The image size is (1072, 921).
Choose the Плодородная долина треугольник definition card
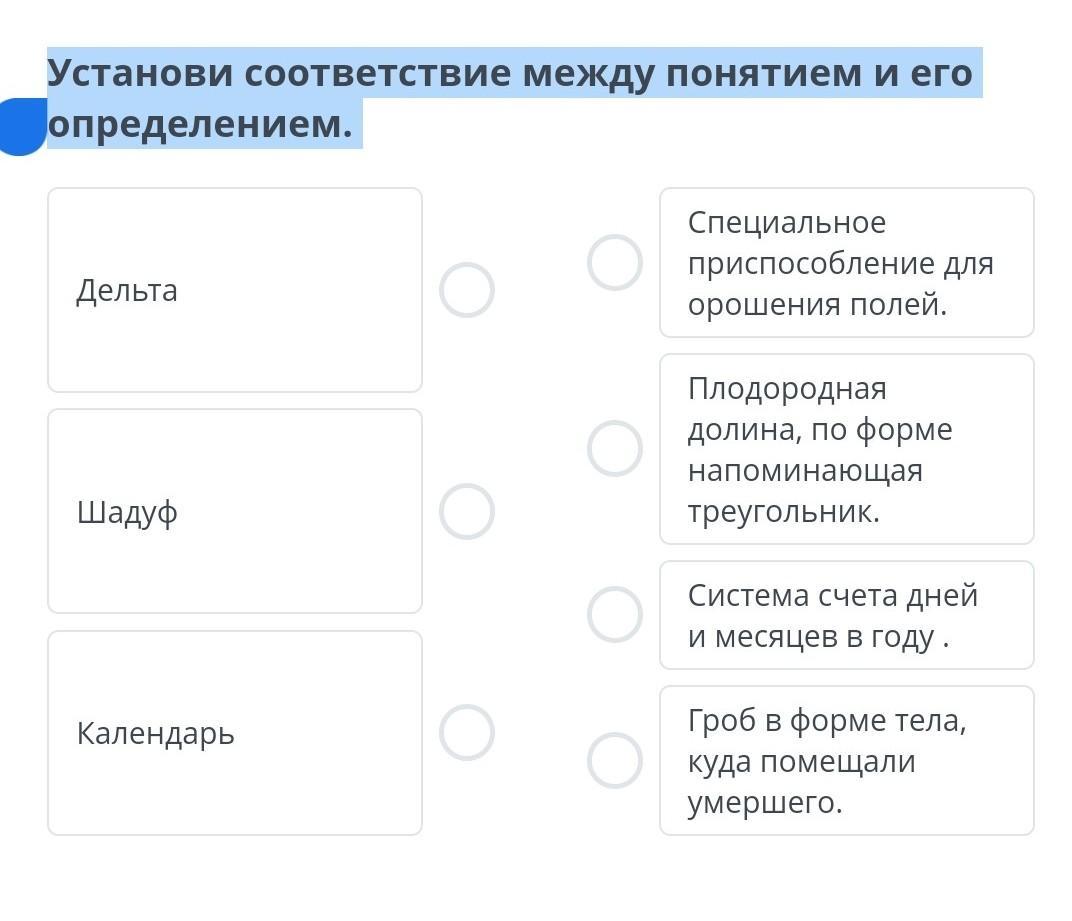[846, 449]
